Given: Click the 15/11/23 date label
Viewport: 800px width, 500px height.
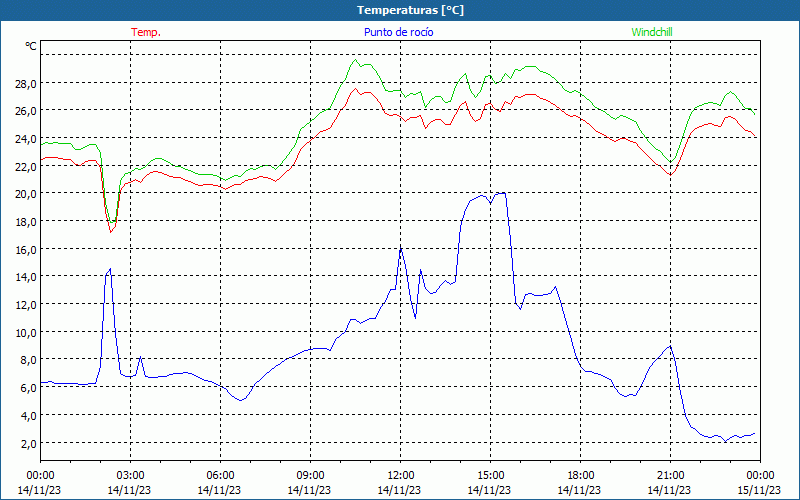Looking at the screenshot, I should click(x=759, y=490).
